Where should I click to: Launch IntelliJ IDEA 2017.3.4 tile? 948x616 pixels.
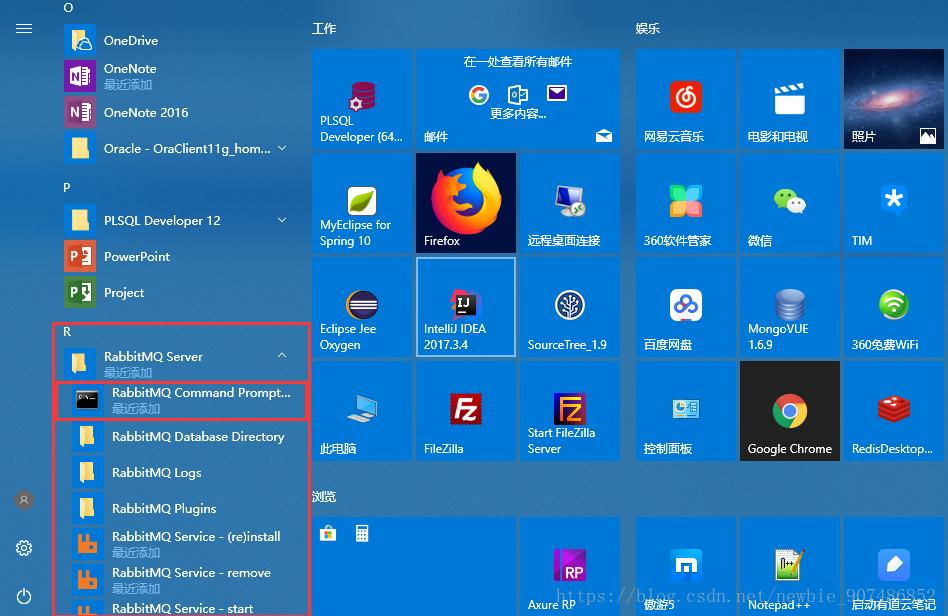click(466, 307)
